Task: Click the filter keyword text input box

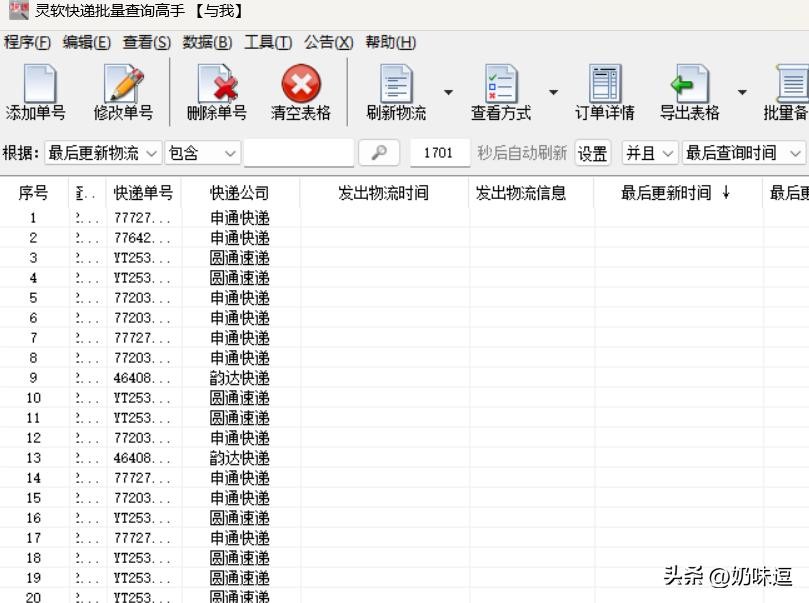Action: pos(298,153)
